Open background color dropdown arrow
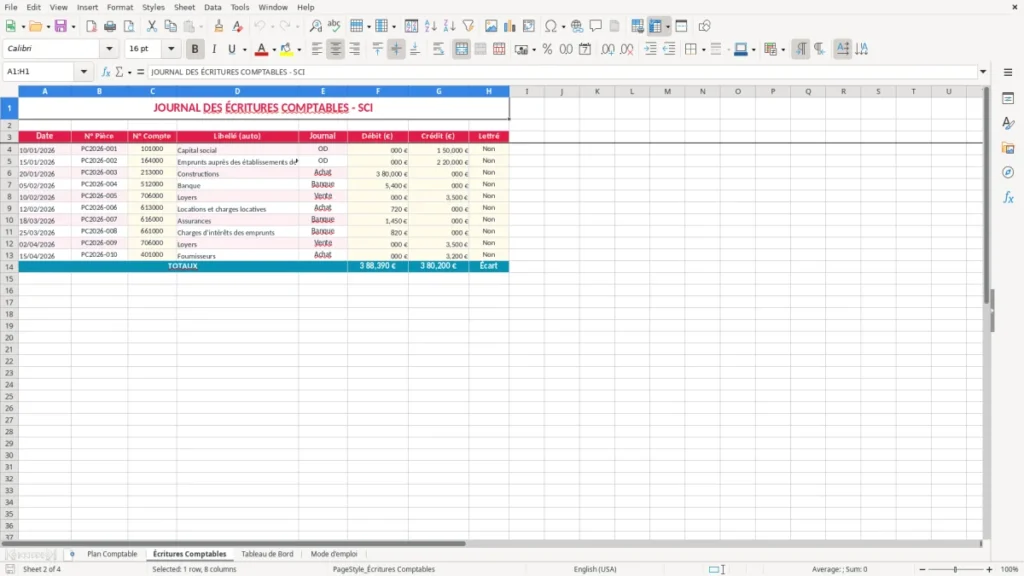This screenshot has height=576, width=1024. [299, 50]
